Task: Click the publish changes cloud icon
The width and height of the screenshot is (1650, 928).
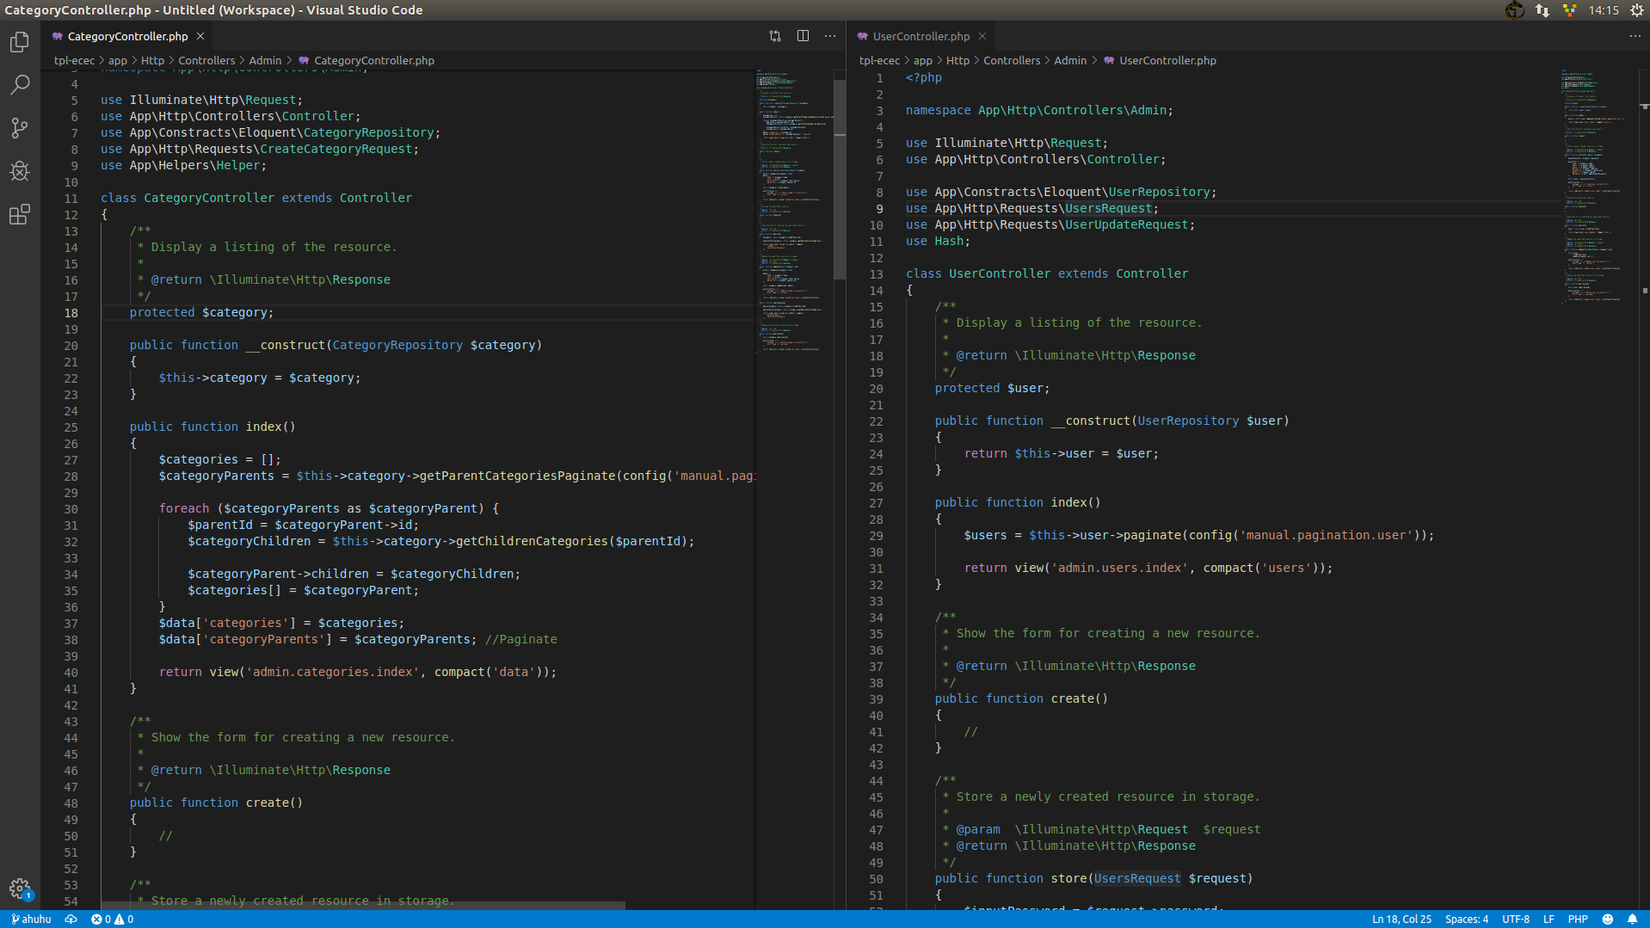Action: point(71,919)
